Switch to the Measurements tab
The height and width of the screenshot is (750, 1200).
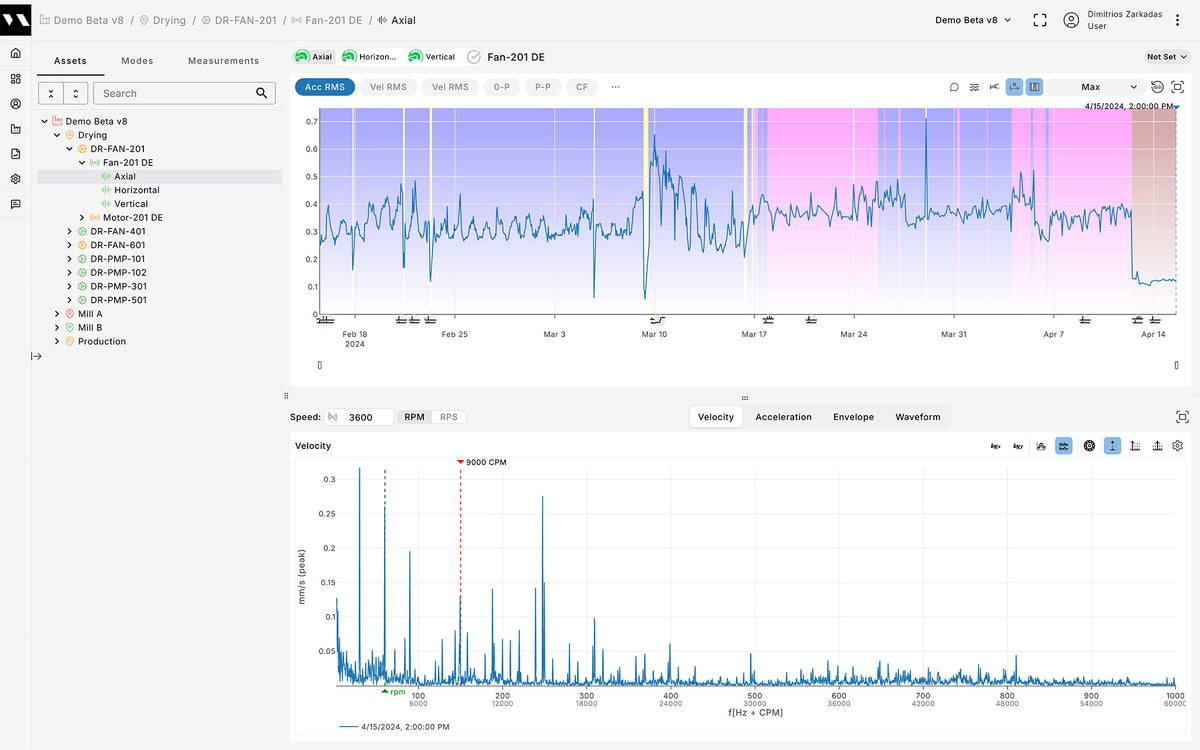tap(223, 61)
